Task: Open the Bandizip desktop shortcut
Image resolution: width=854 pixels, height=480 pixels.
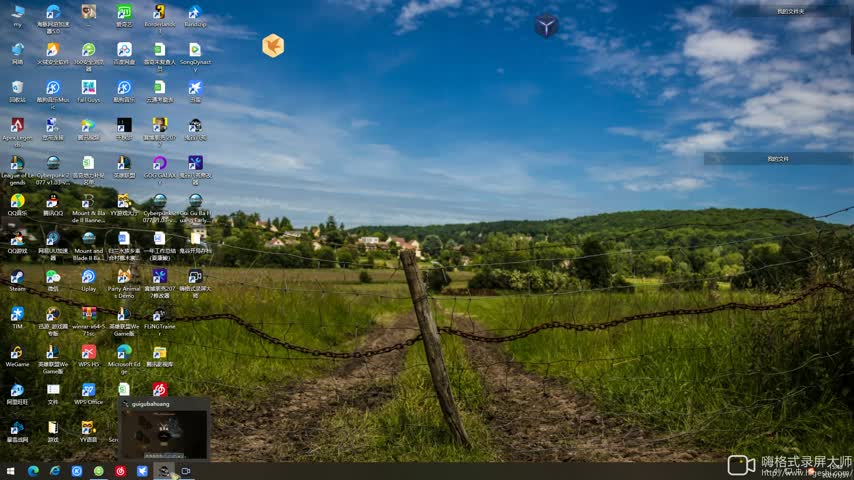Action: tap(195, 13)
